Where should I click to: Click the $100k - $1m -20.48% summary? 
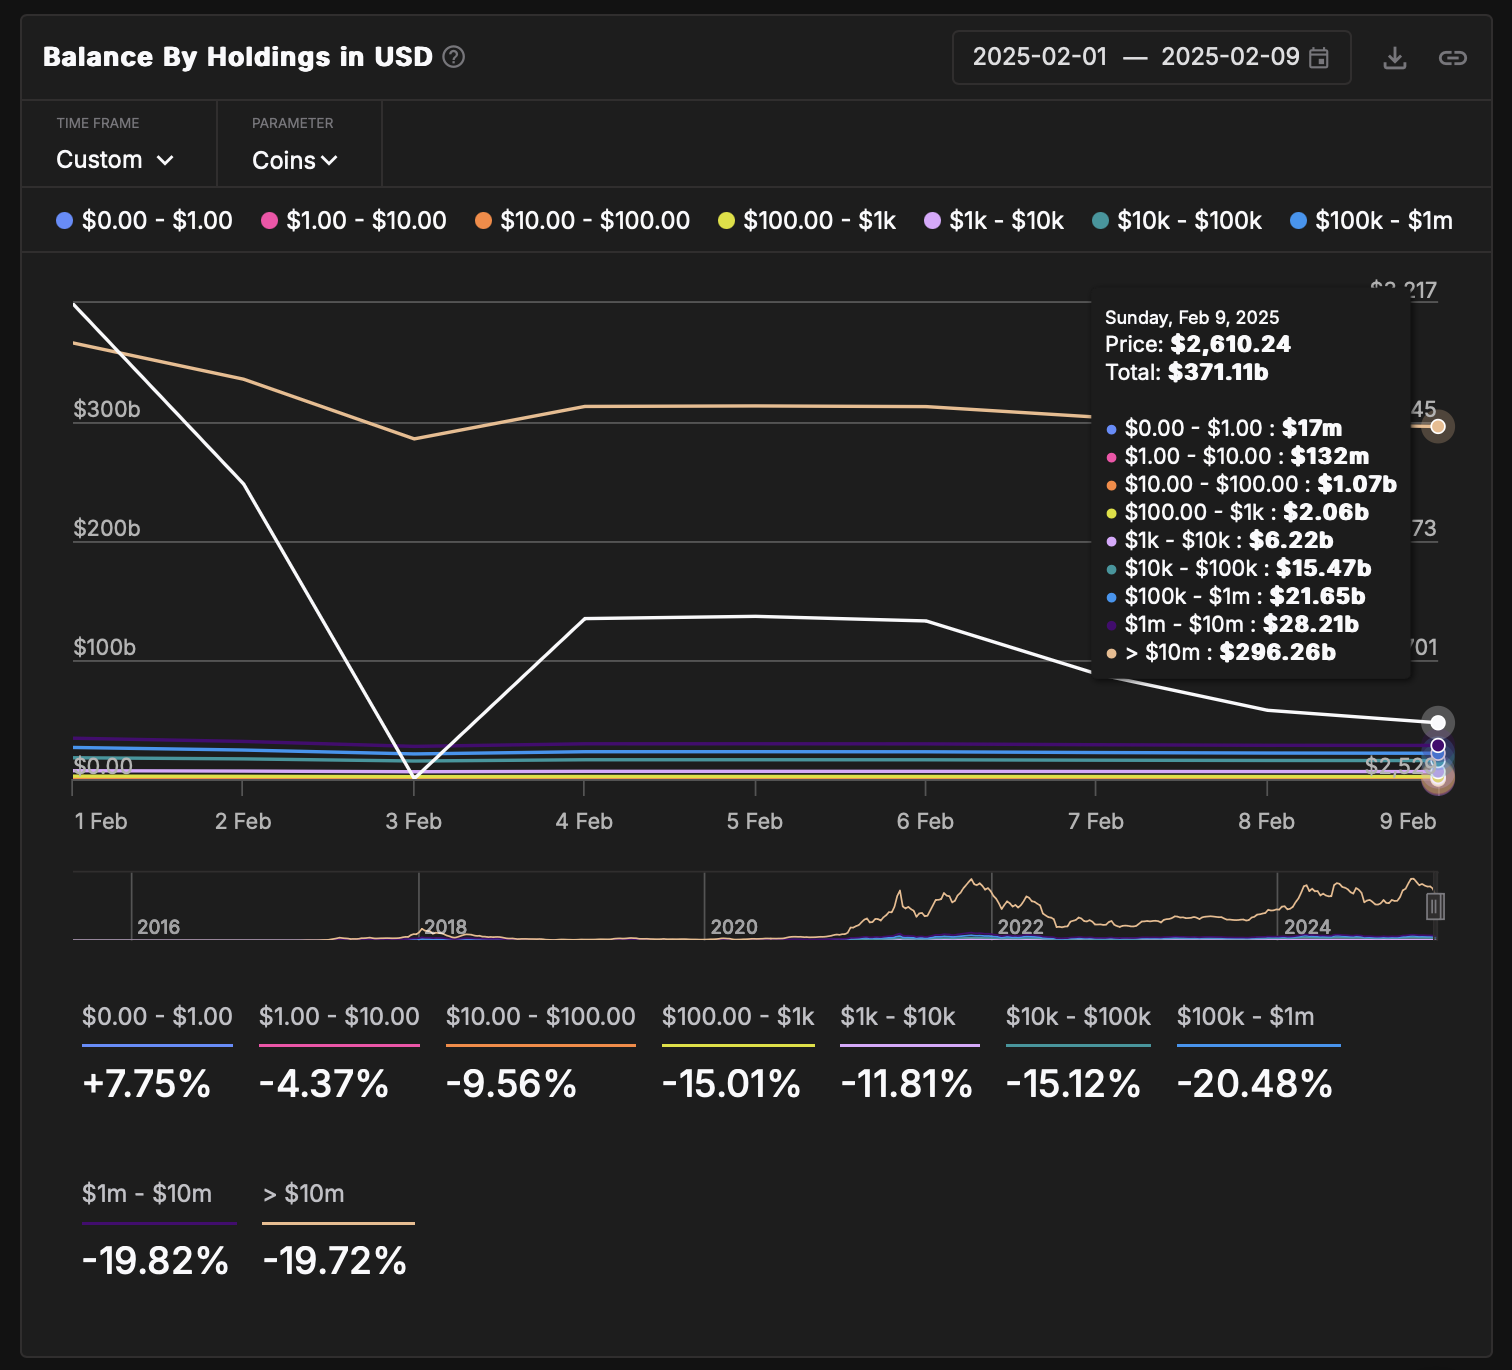tap(1255, 1083)
